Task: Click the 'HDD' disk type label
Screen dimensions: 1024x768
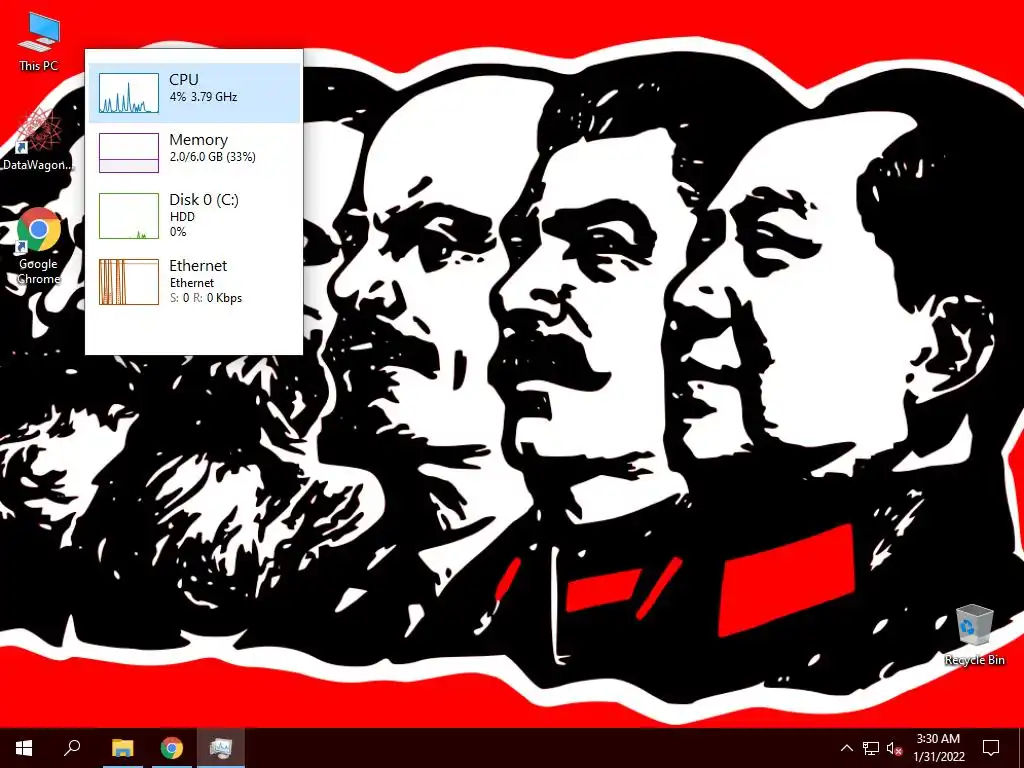Action: click(182, 216)
